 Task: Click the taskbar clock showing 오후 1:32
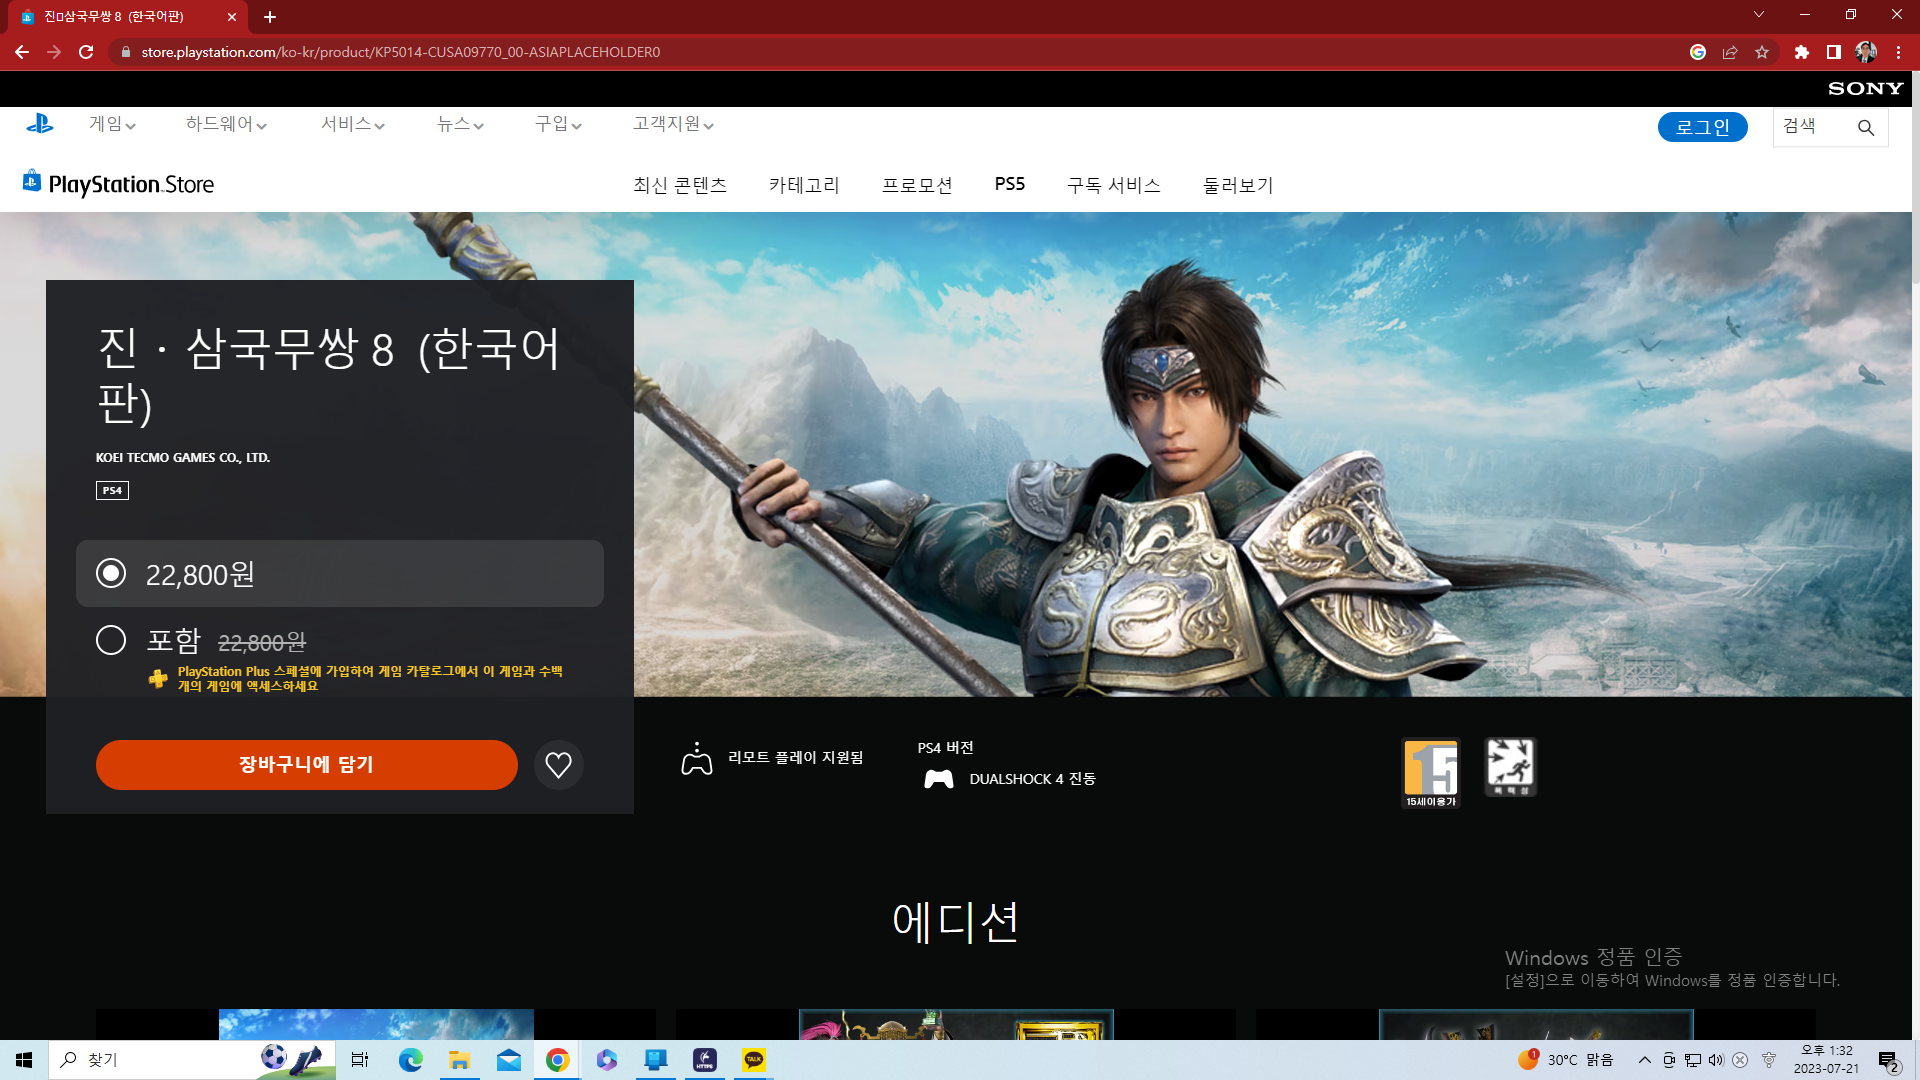tap(1826, 1060)
